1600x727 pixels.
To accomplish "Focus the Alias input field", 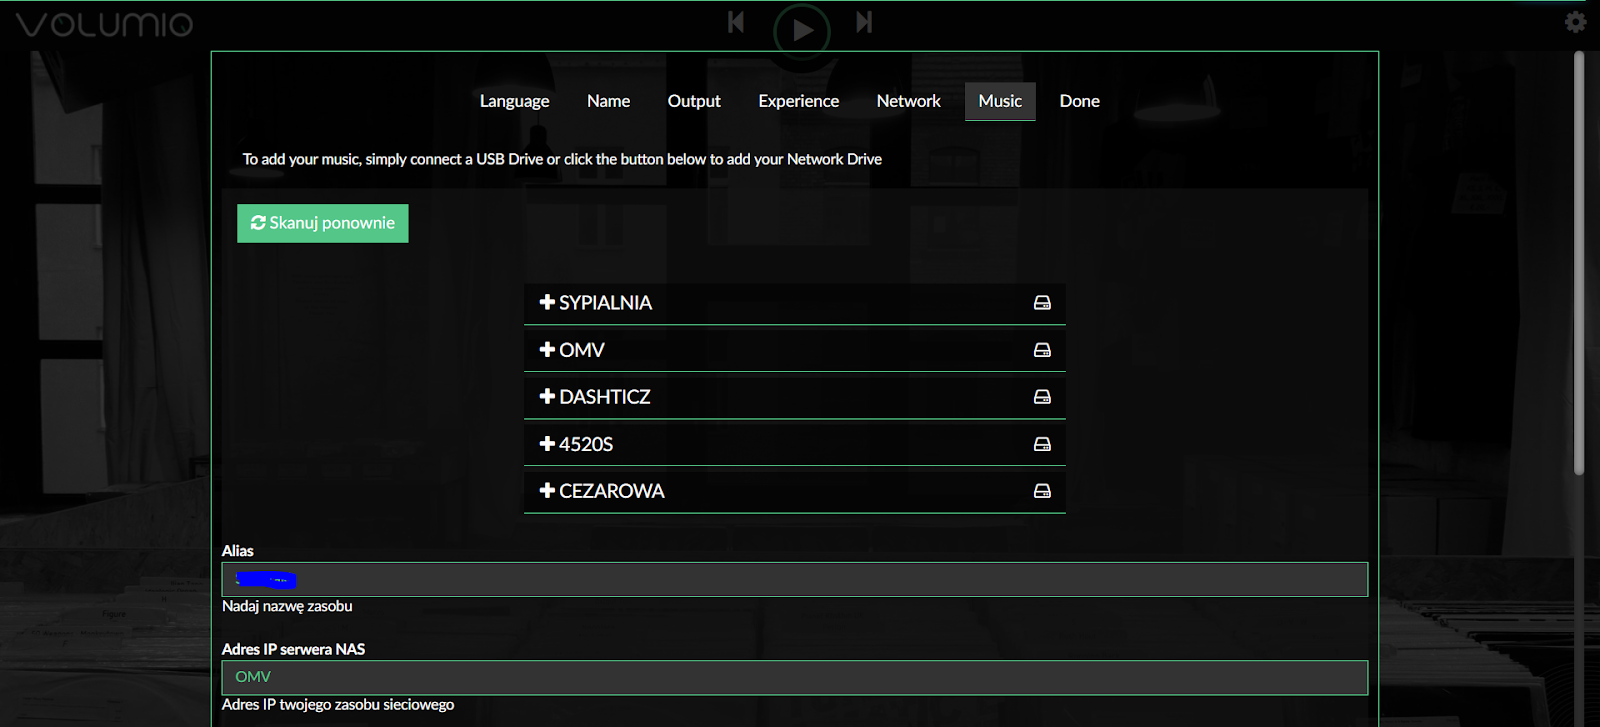I will [794, 579].
